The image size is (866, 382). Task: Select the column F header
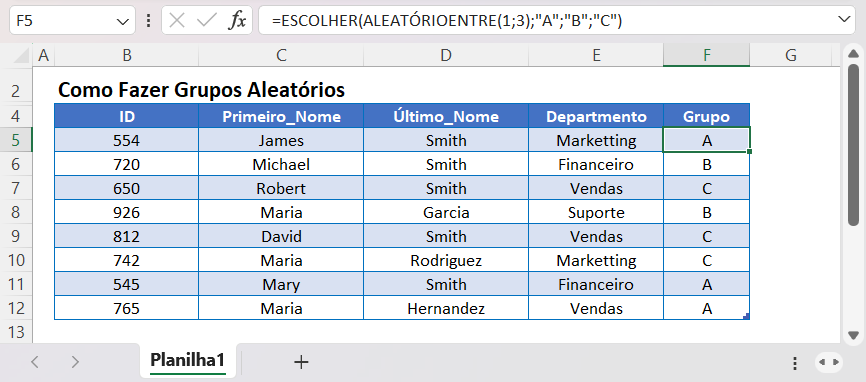click(x=706, y=55)
